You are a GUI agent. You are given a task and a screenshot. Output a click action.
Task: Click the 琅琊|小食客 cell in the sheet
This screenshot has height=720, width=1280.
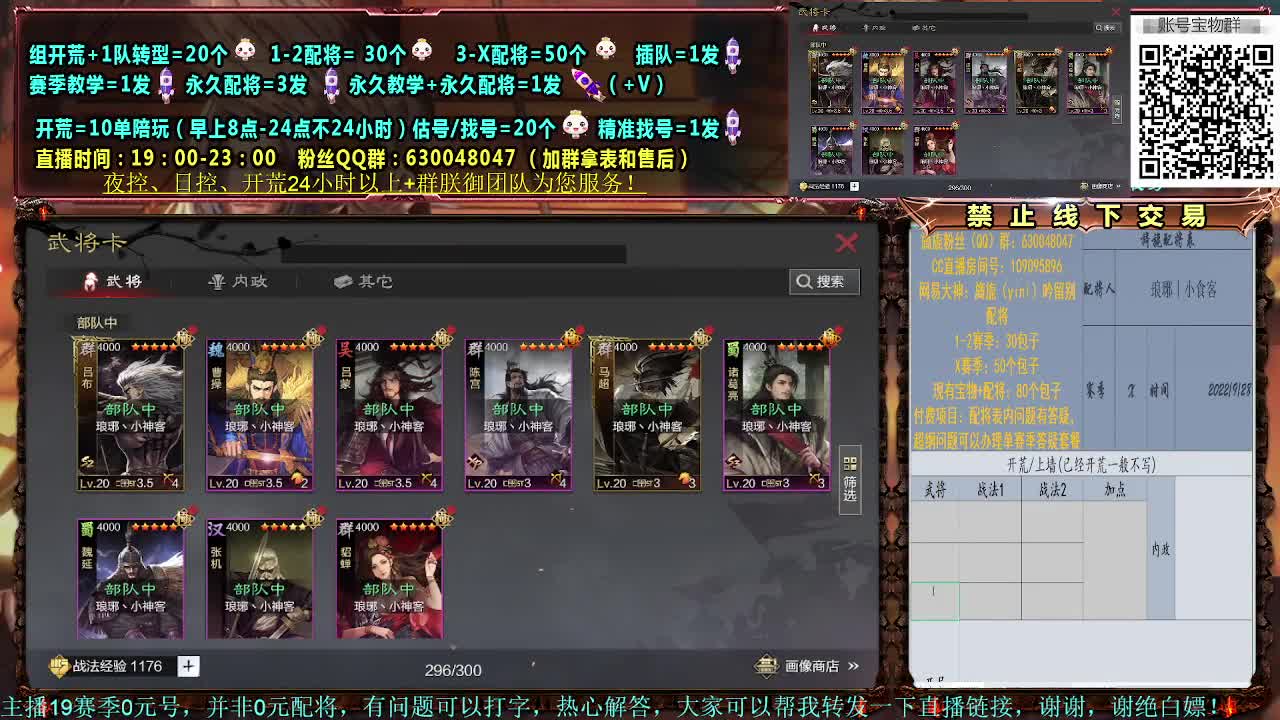1183,289
